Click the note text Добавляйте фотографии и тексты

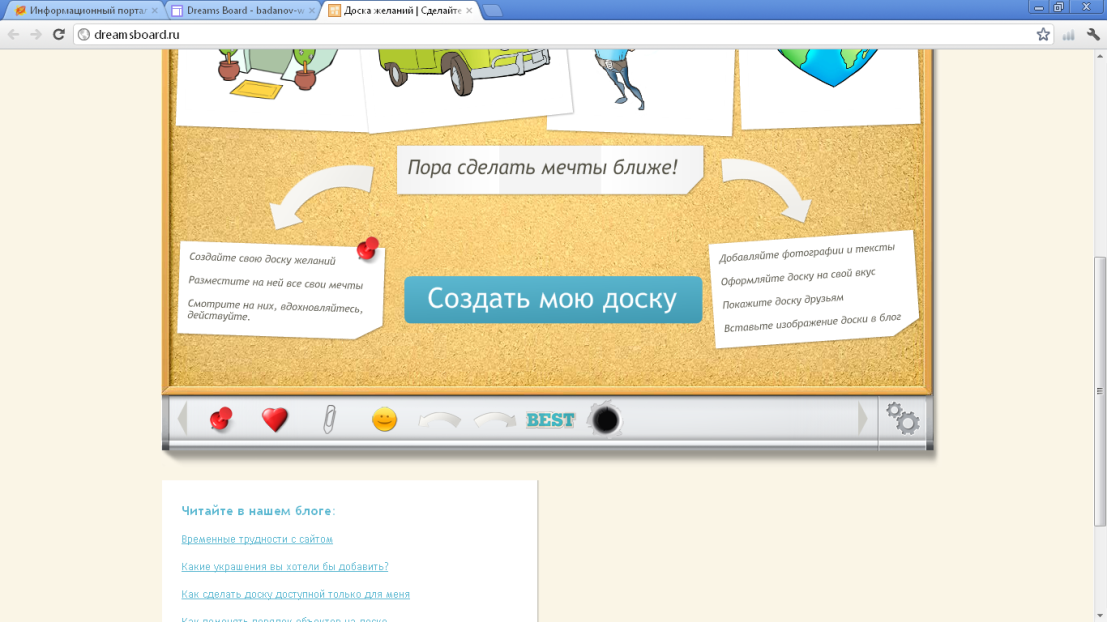pos(807,253)
